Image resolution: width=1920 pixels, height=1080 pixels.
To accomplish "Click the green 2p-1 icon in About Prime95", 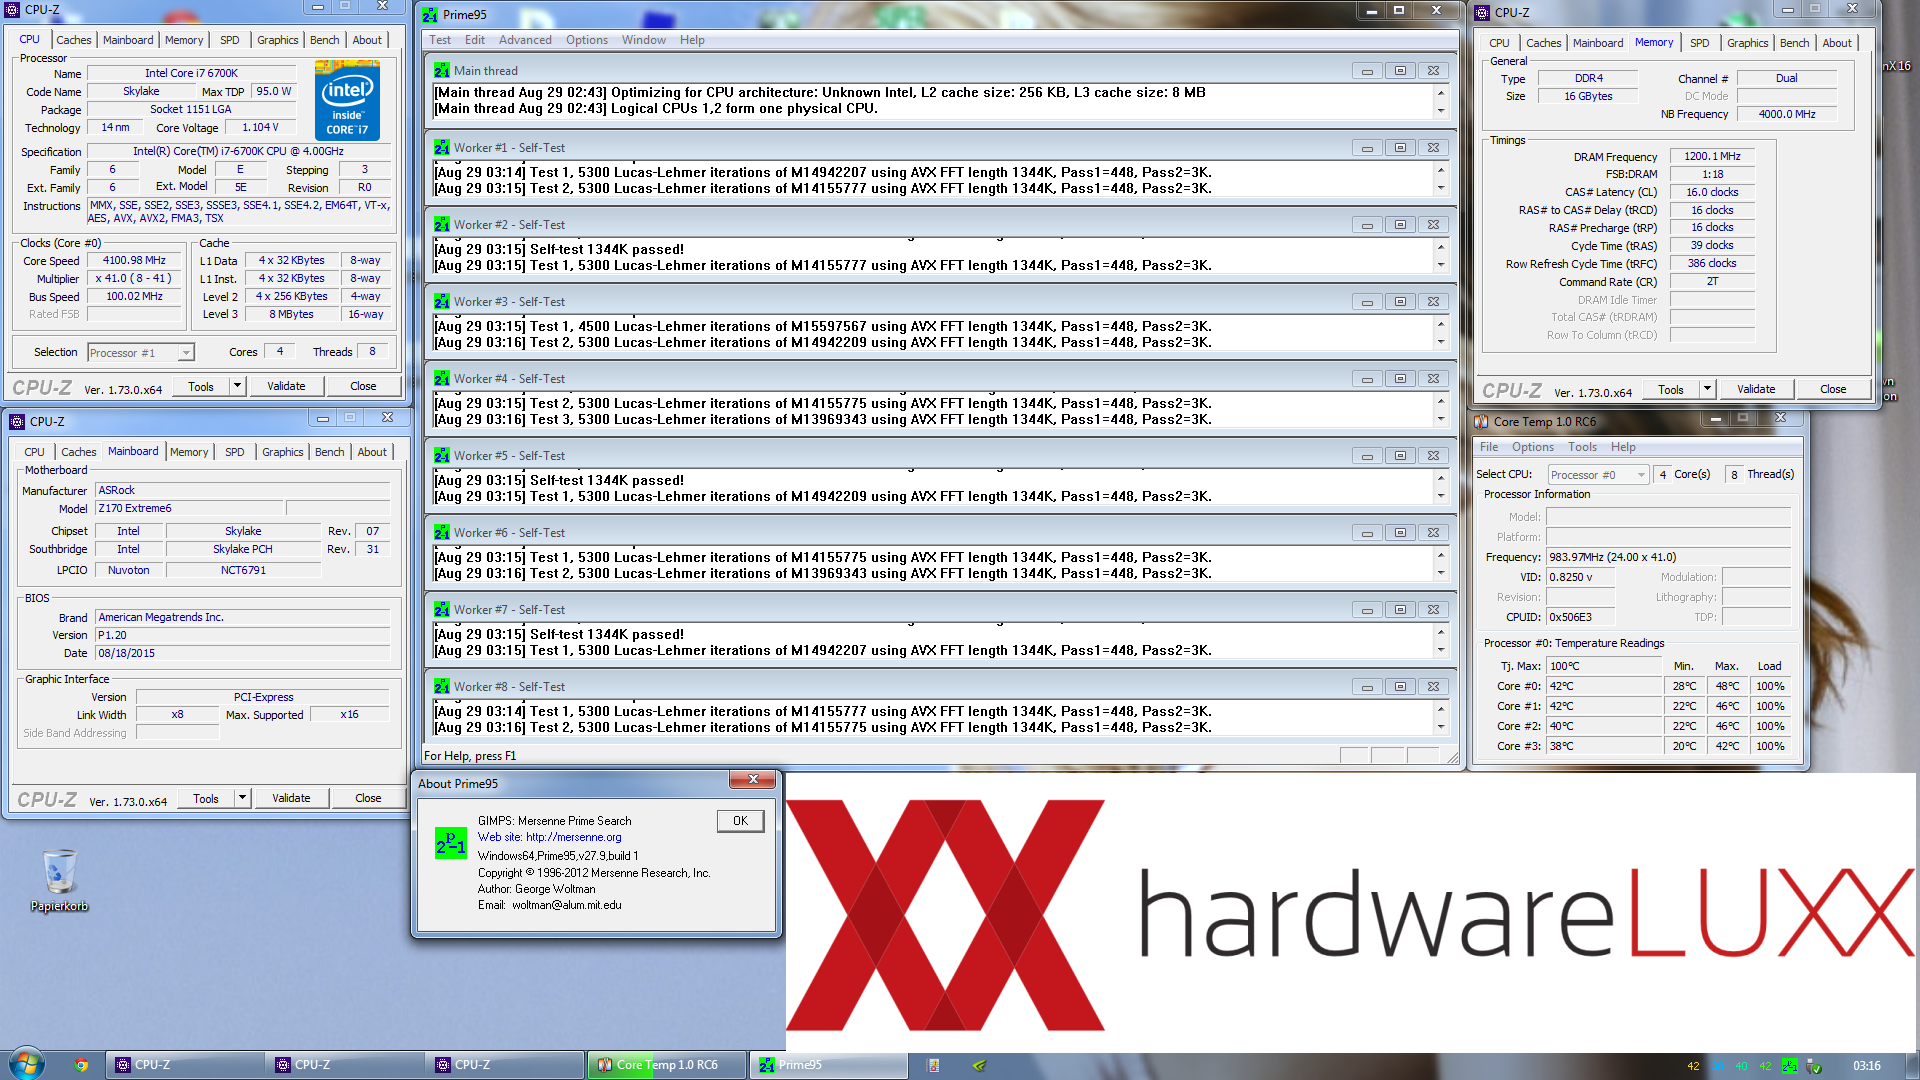I will [x=451, y=843].
